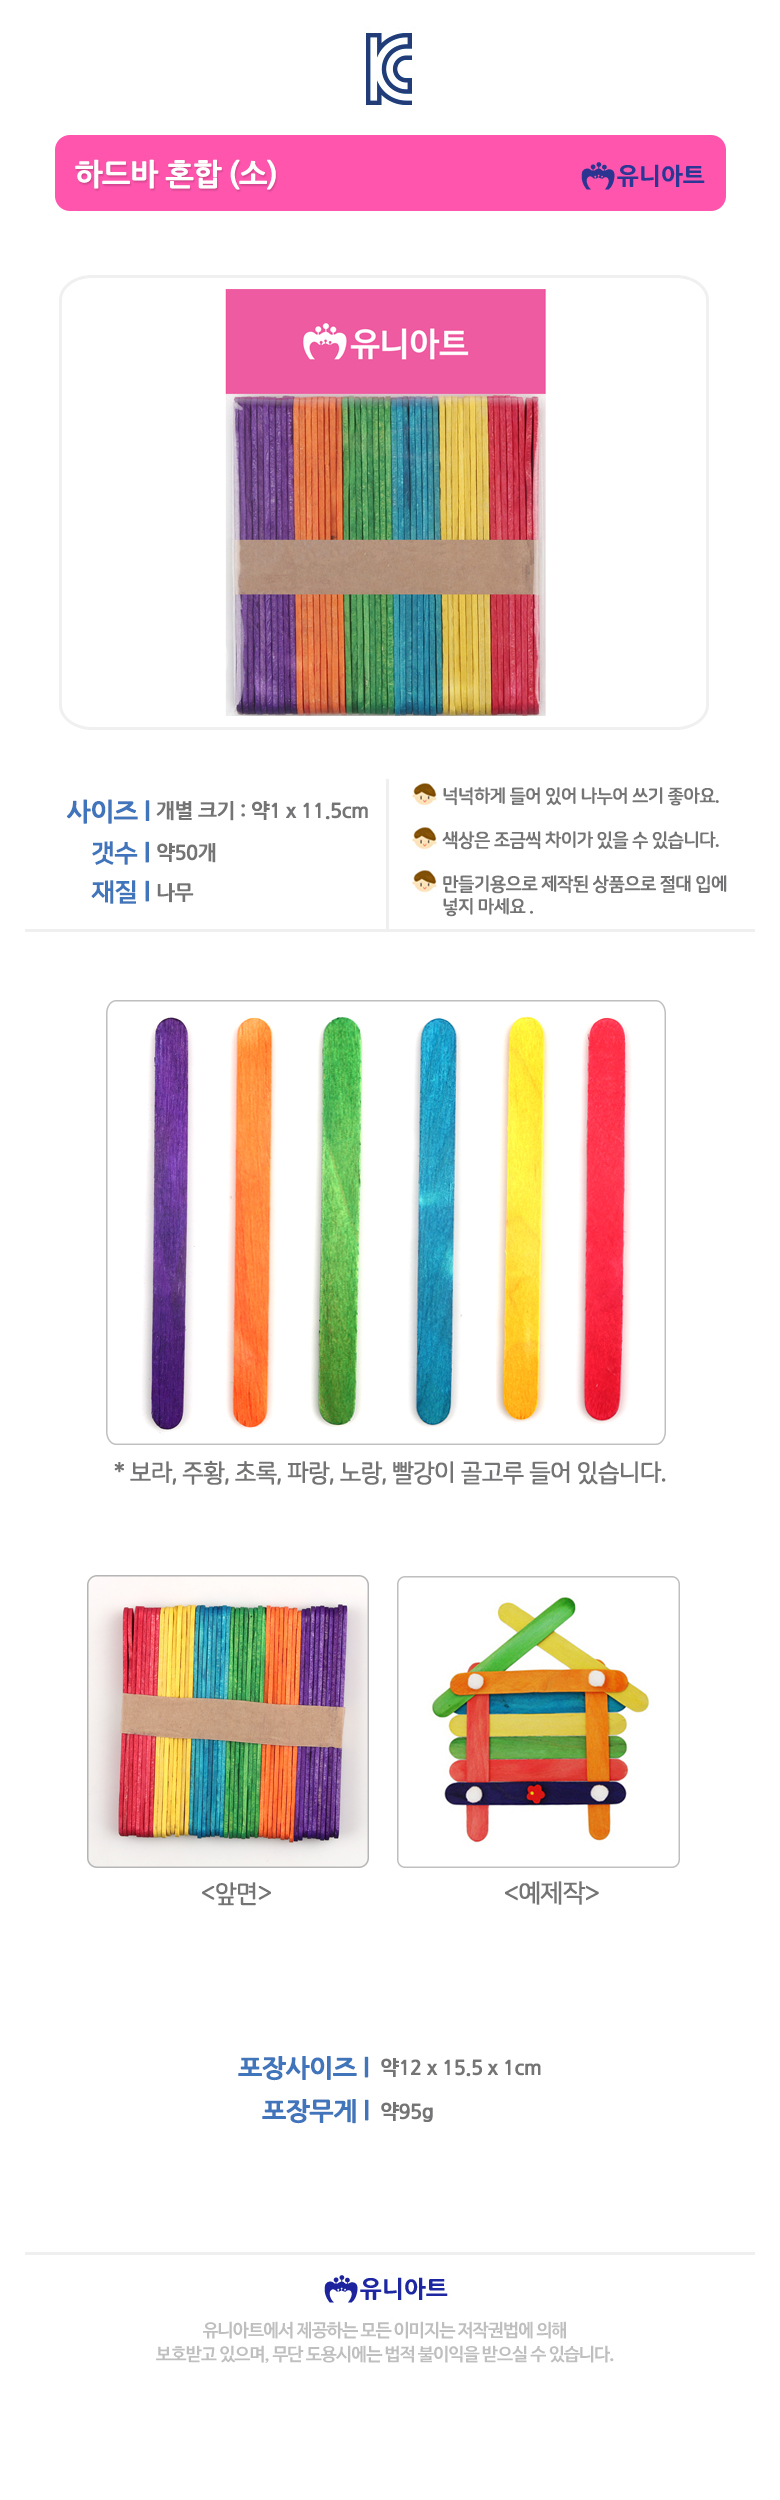The height and width of the screenshot is (2500, 780).
Task: Select the purple craft stick
Action: (169, 1222)
